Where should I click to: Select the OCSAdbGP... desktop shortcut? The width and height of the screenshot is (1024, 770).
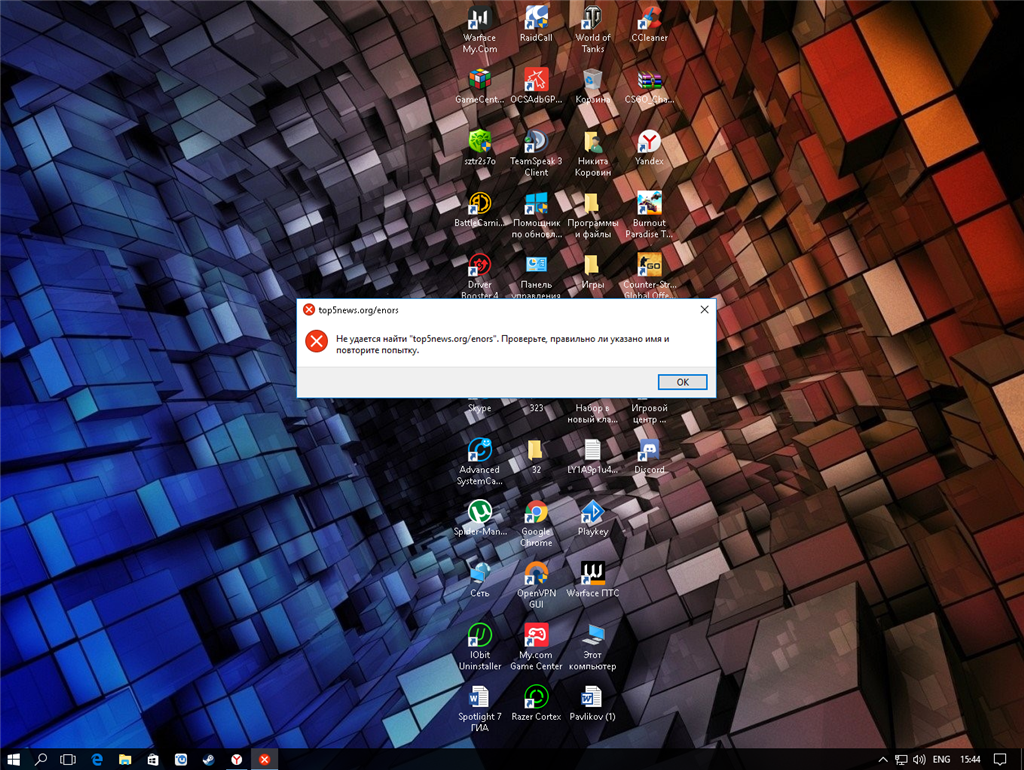536,86
